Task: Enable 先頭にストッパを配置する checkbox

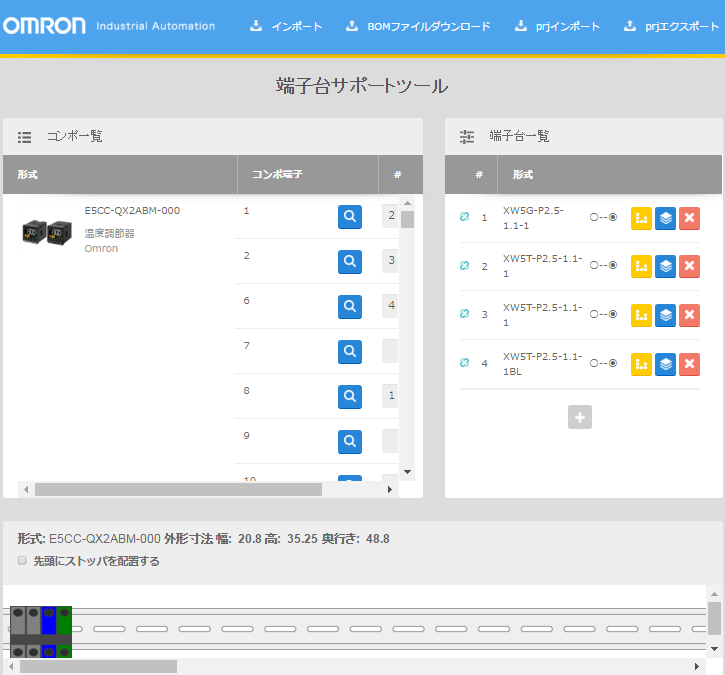Action: [22, 560]
